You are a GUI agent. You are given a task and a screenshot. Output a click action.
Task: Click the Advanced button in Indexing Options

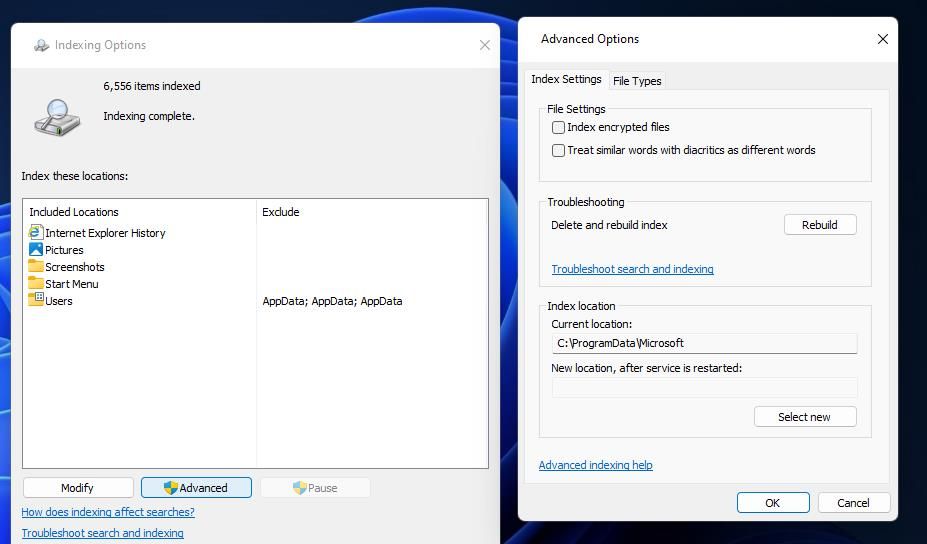(x=196, y=488)
